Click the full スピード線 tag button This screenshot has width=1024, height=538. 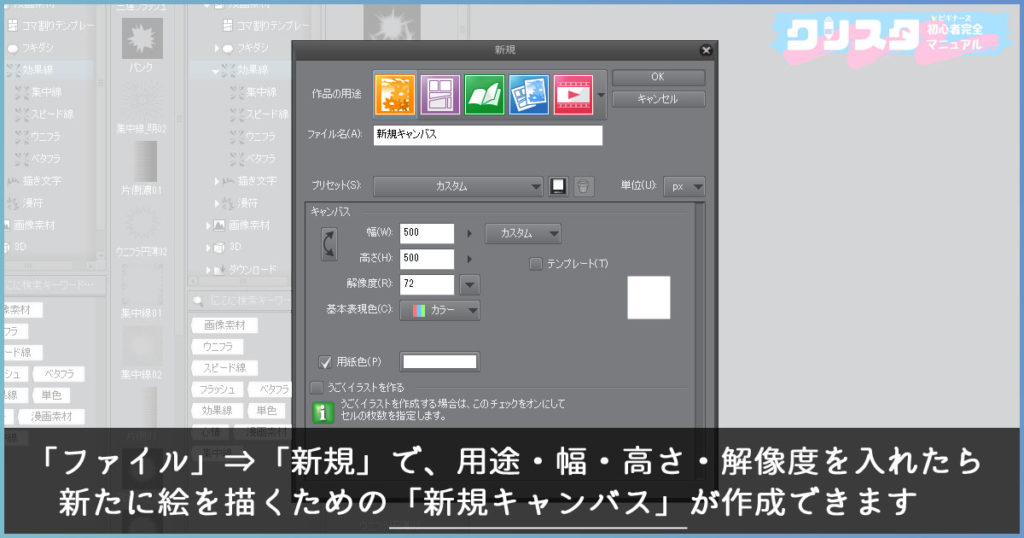[x=225, y=368]
